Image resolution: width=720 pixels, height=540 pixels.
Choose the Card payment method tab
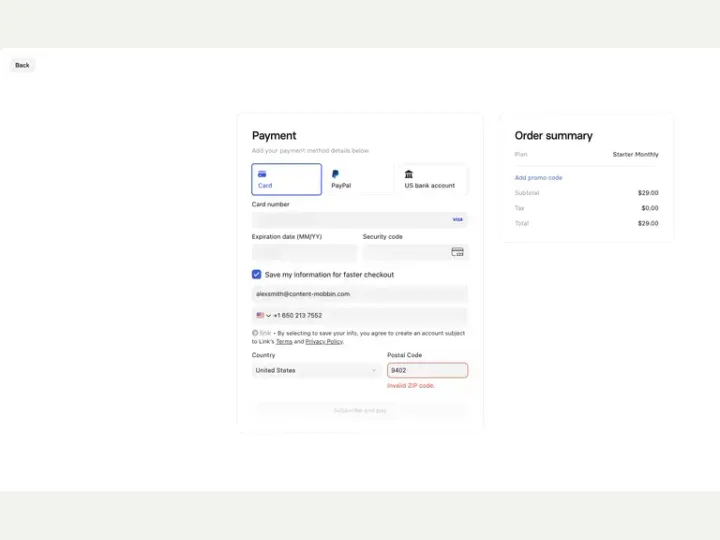tap(287, 179)
